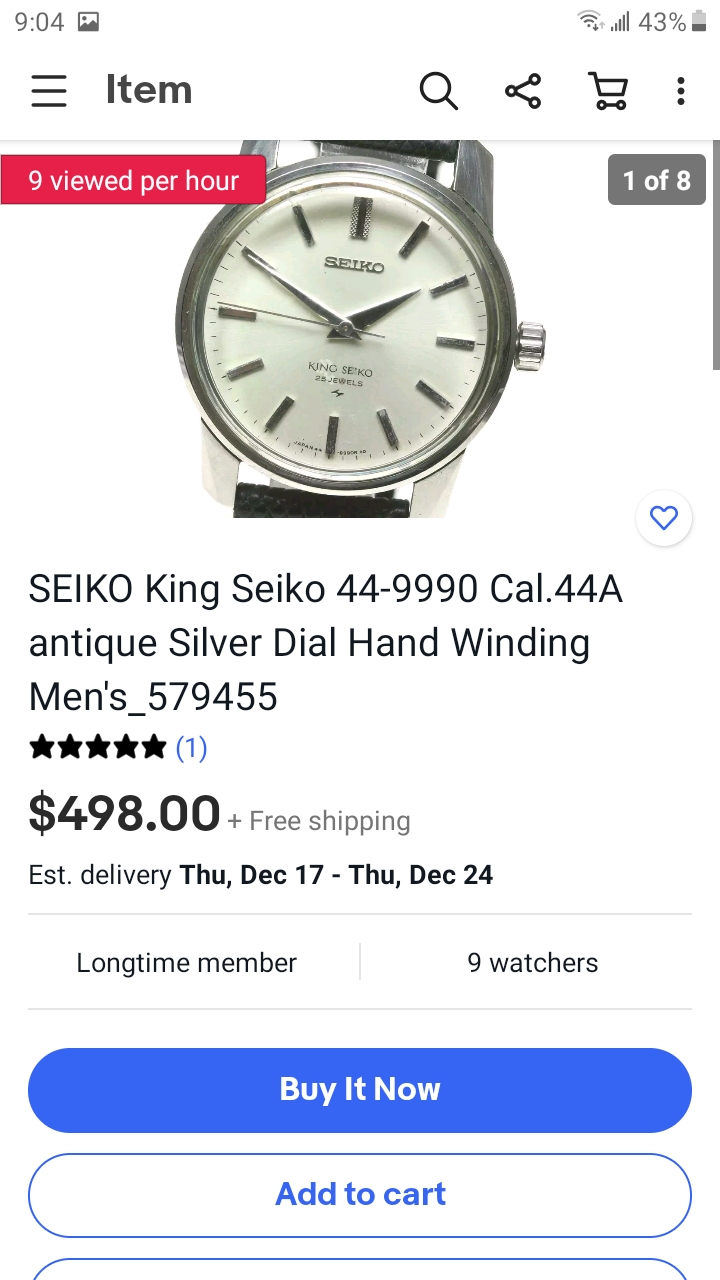Open the Seiko watch product image

(360, 330)
